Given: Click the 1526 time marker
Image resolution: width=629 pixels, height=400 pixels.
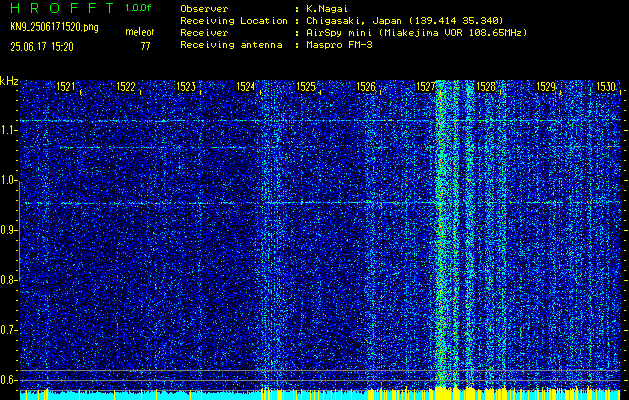Looking at the screenshot, I should click(x=366, y=87).
